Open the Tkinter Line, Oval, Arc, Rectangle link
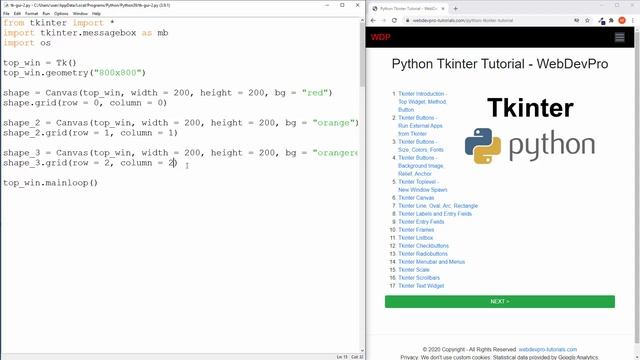 click(x=438, y=206)
